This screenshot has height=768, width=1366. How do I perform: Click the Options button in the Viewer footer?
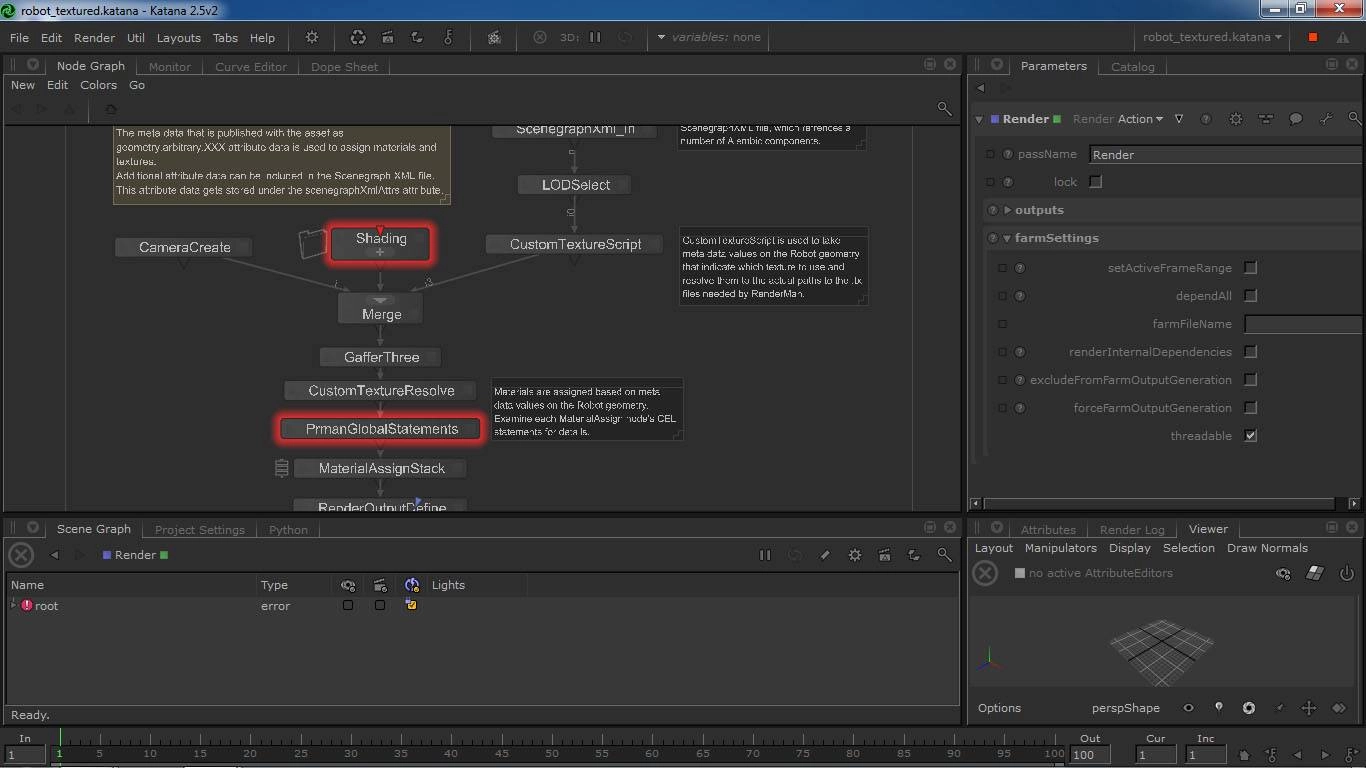tap(1000, 708)
